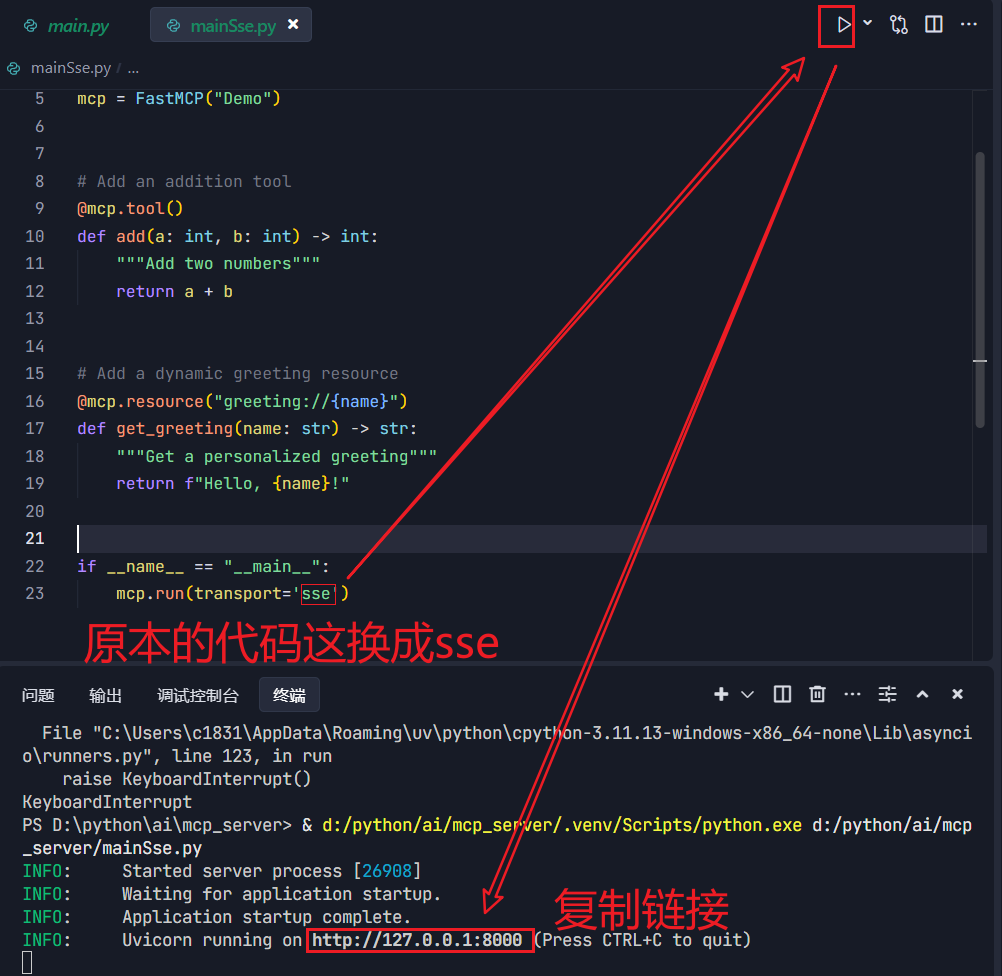1002x976 pixels.
Task: Close the bottom panel
Action: pyautogui.click(x=957, y=694)
